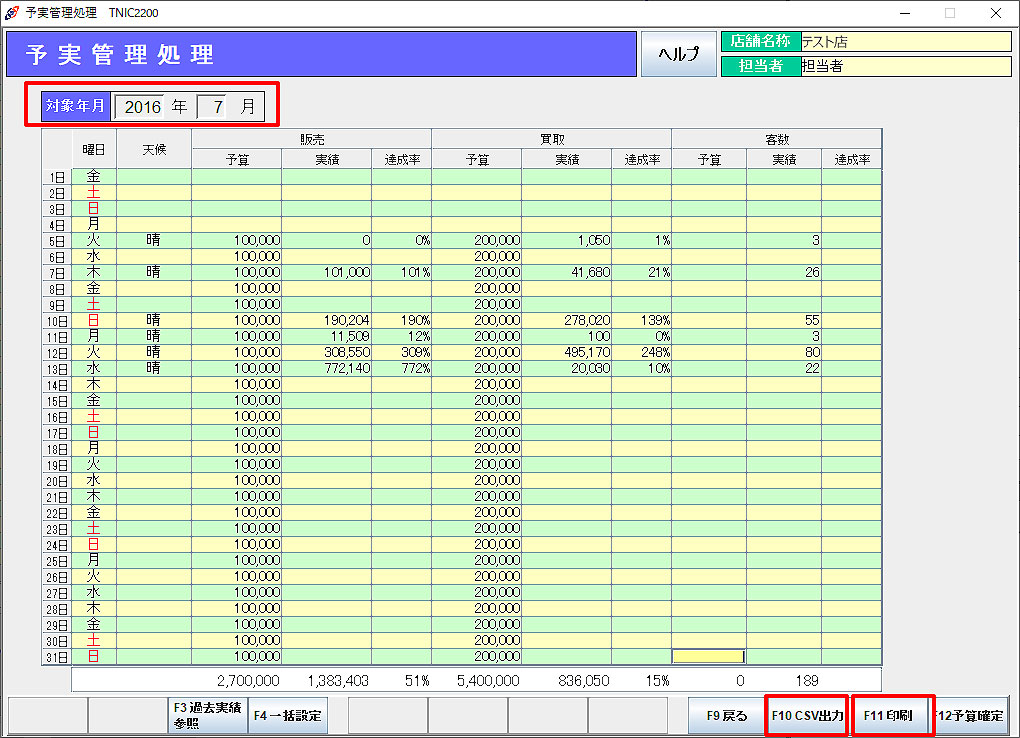
Task: Click the 天候 cell for 5日
Action: 153,241
